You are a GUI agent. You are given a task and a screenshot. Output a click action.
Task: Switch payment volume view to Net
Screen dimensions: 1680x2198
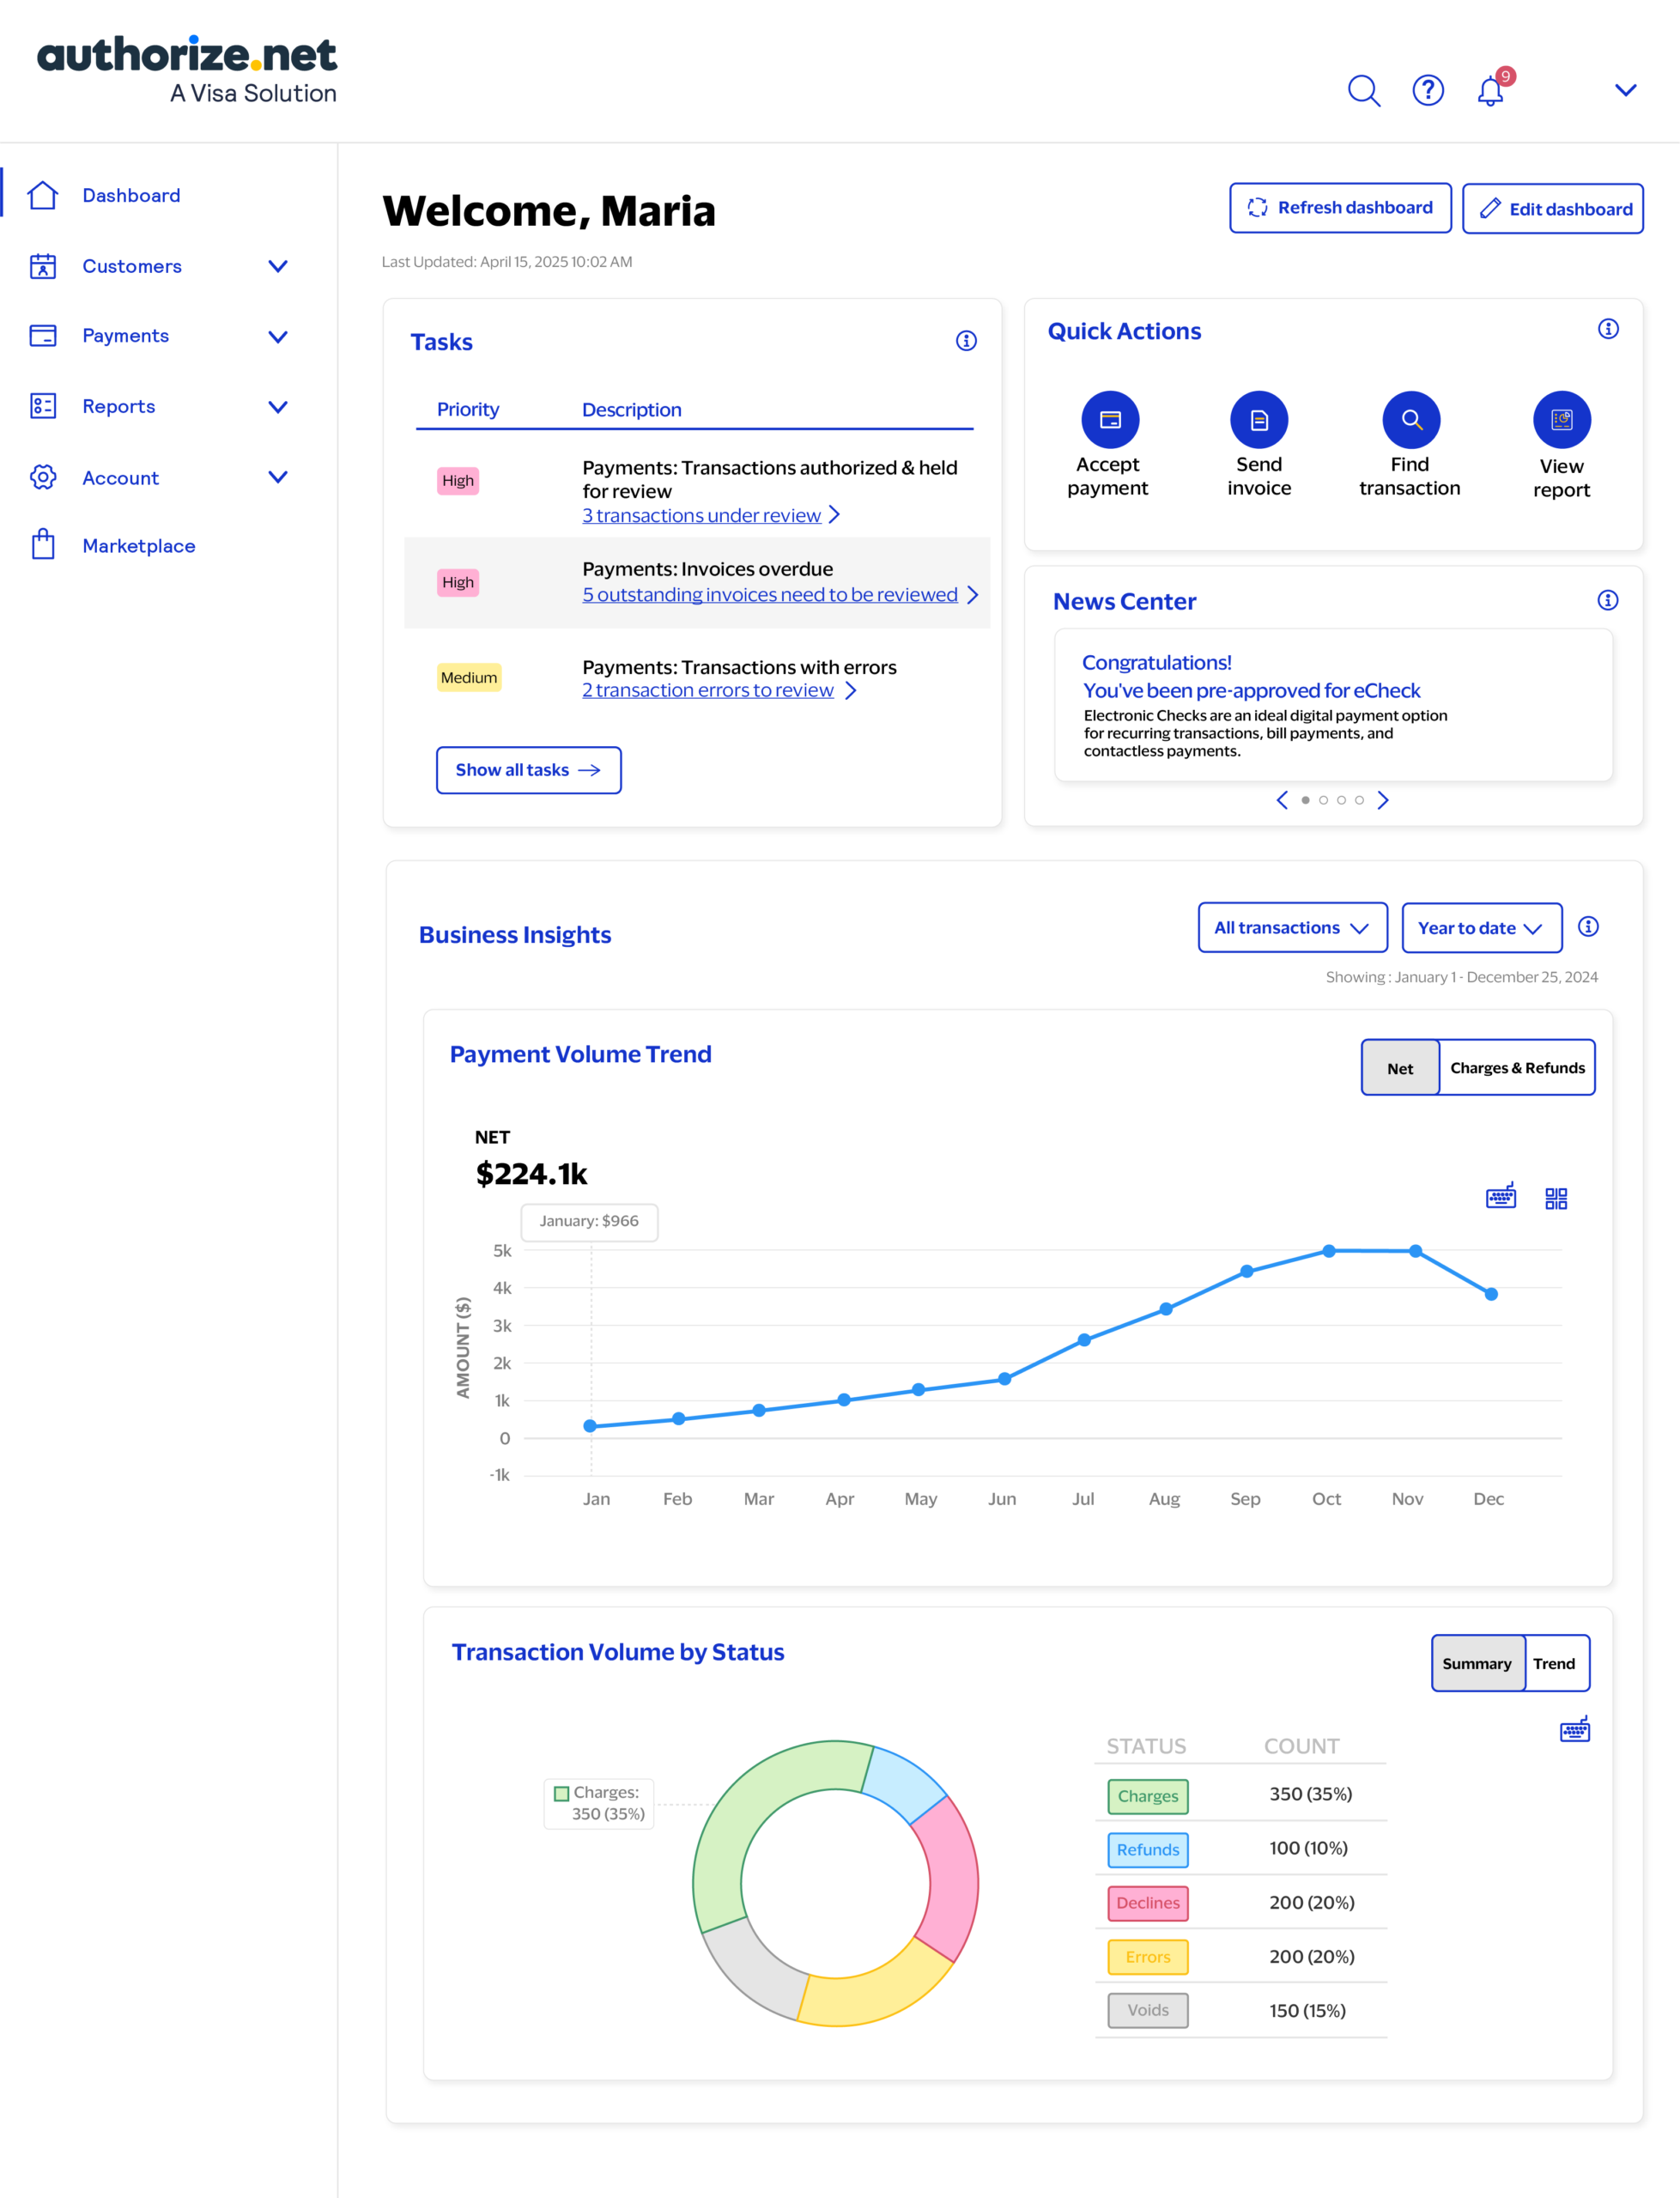point(1400,1068)
